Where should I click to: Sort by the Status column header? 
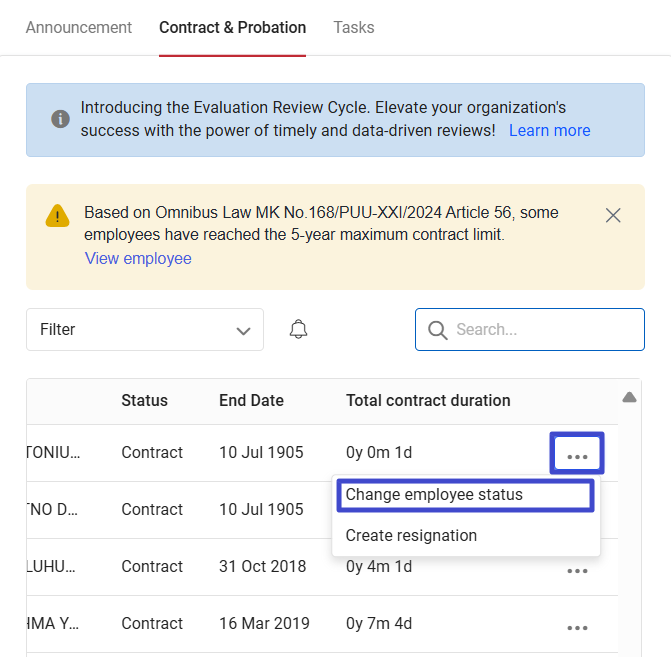click(x=144, y=401)
